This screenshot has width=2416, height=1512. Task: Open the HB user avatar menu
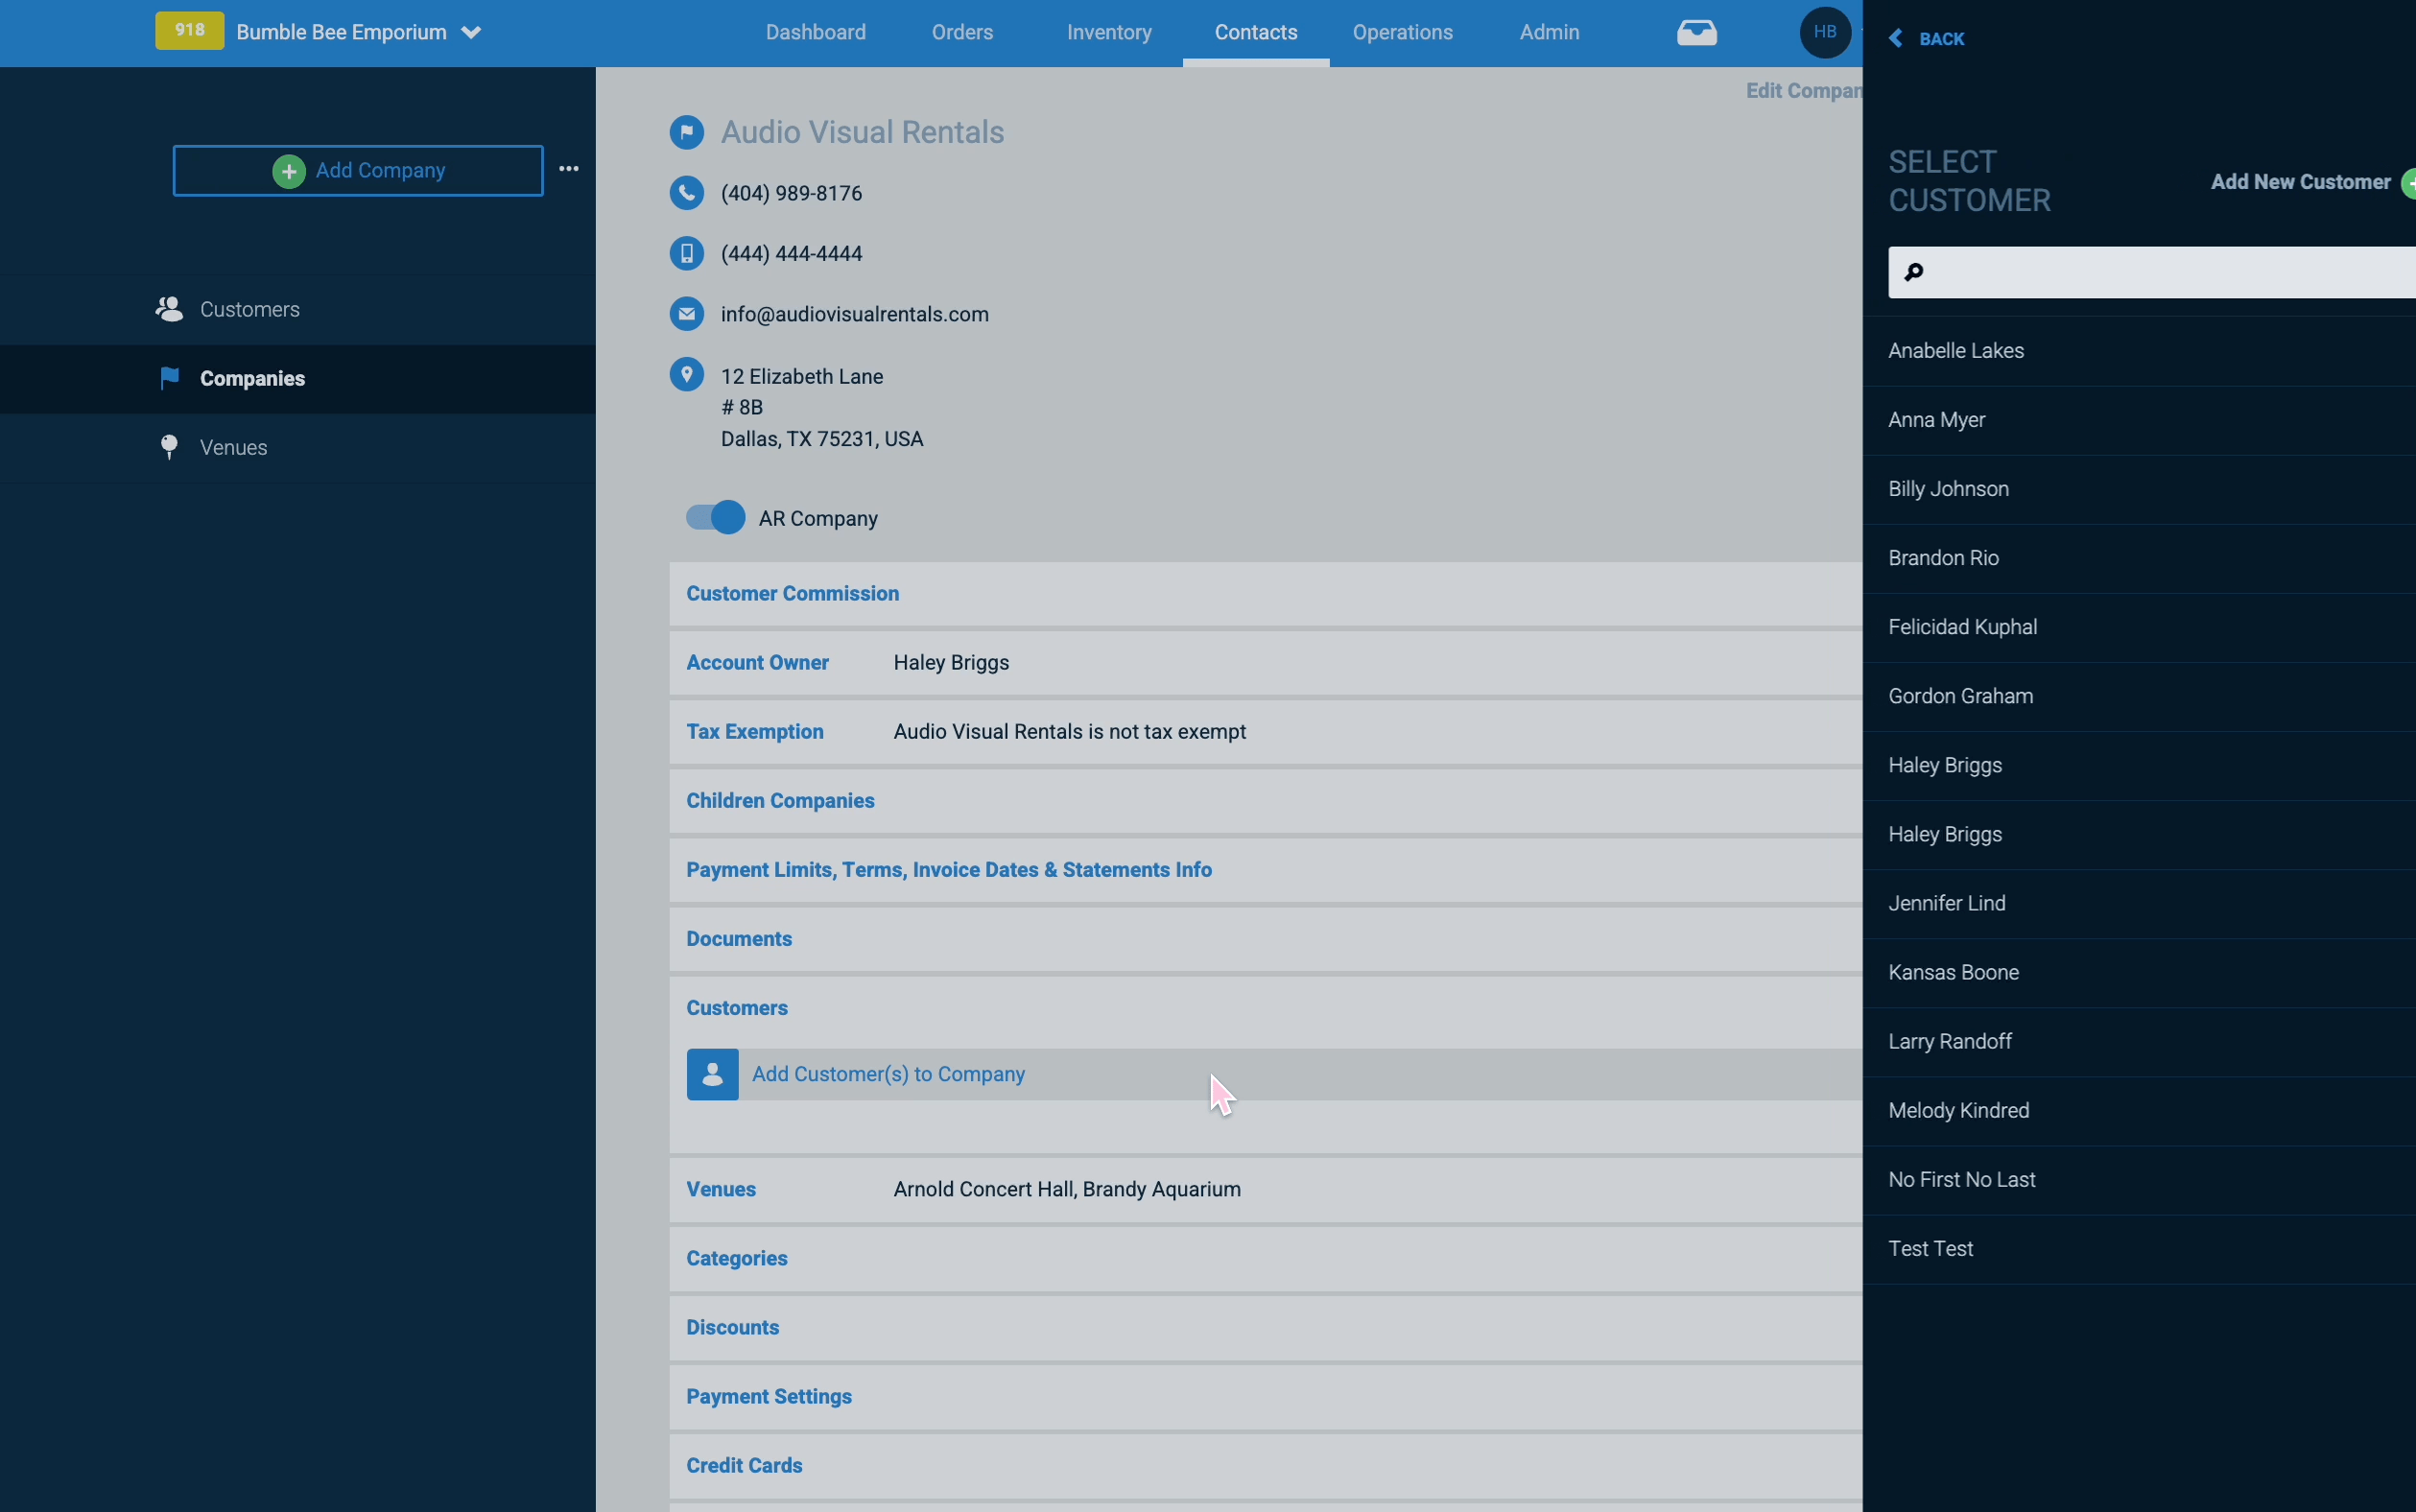[x=1824, y=32]
